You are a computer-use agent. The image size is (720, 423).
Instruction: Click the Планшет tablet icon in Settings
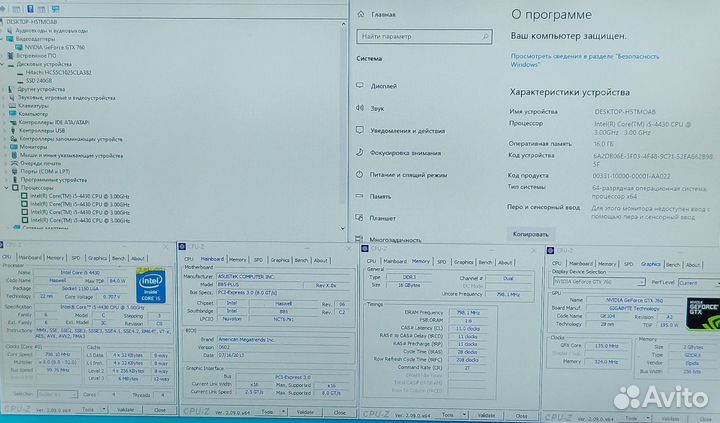coord(360,218)
